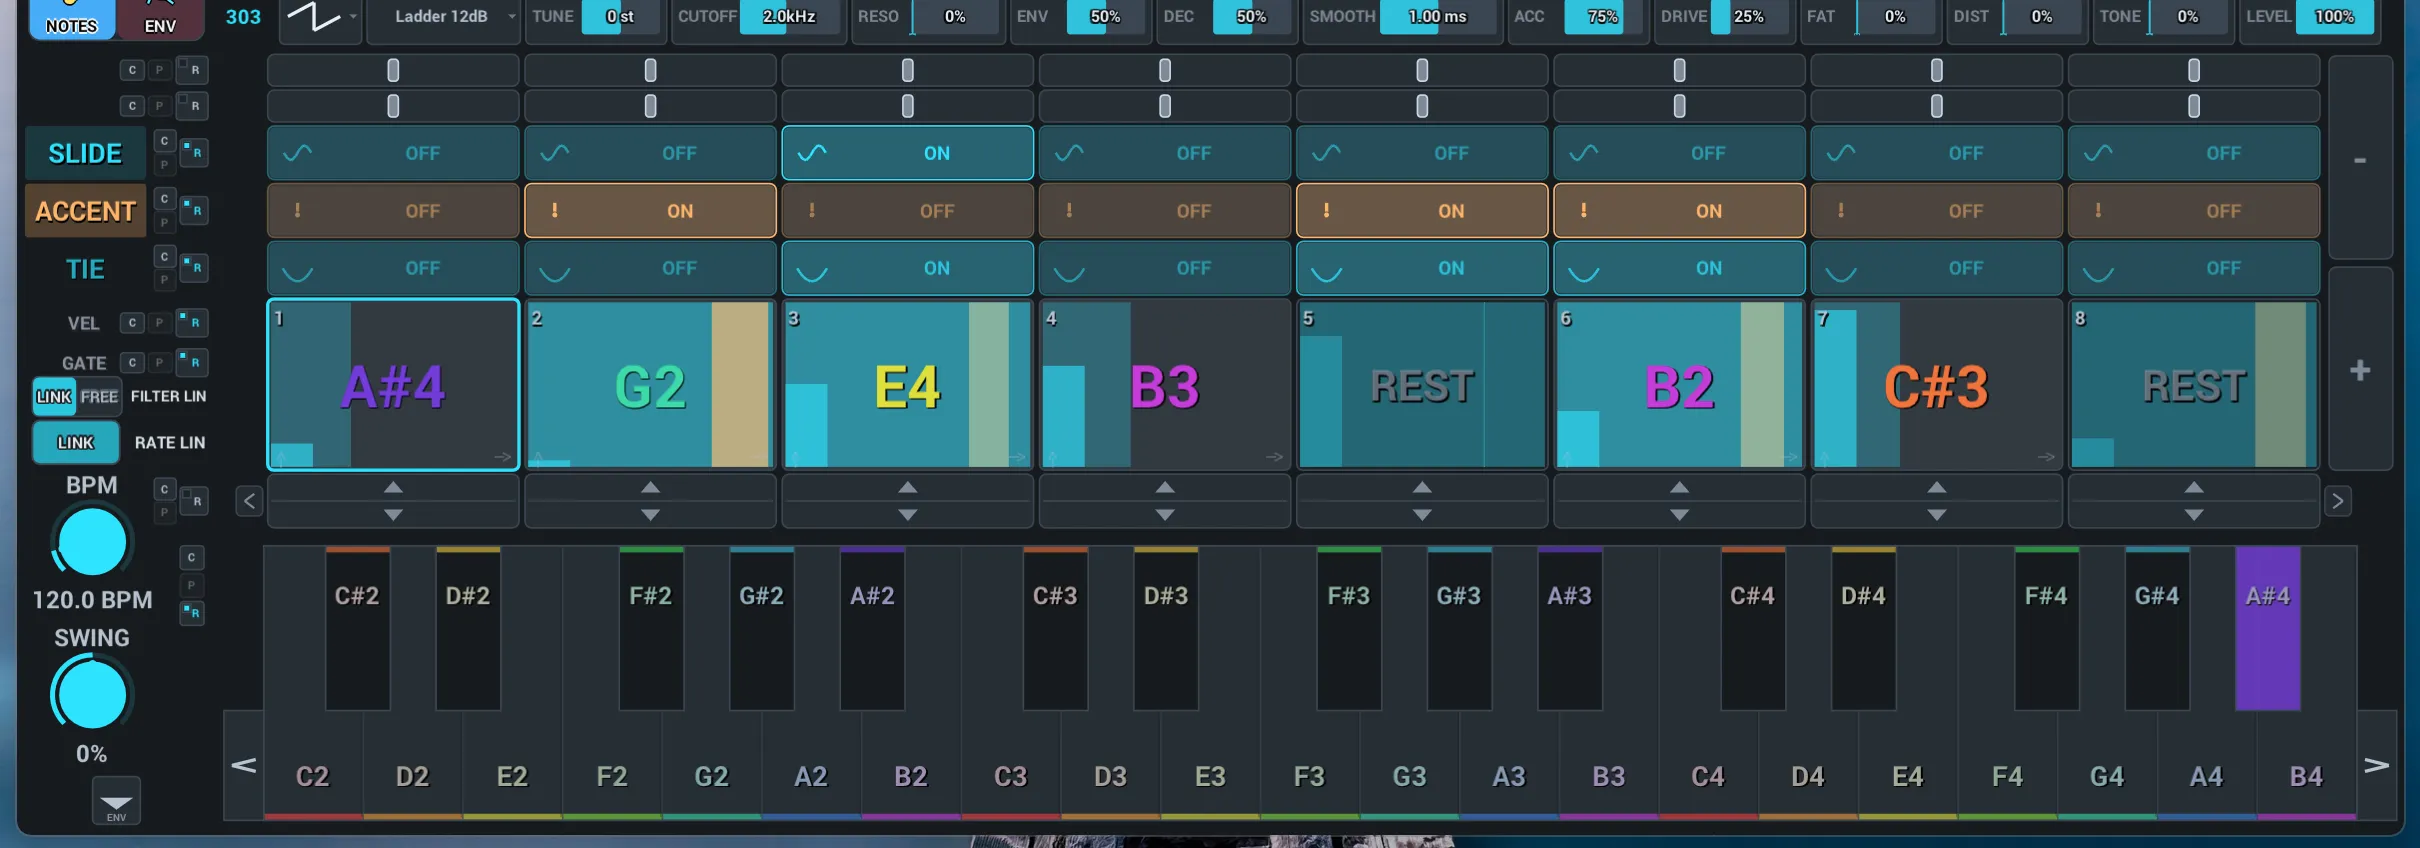
Task: Lower the step 4 note with down arrow
Action: [x=1165, y=514]
